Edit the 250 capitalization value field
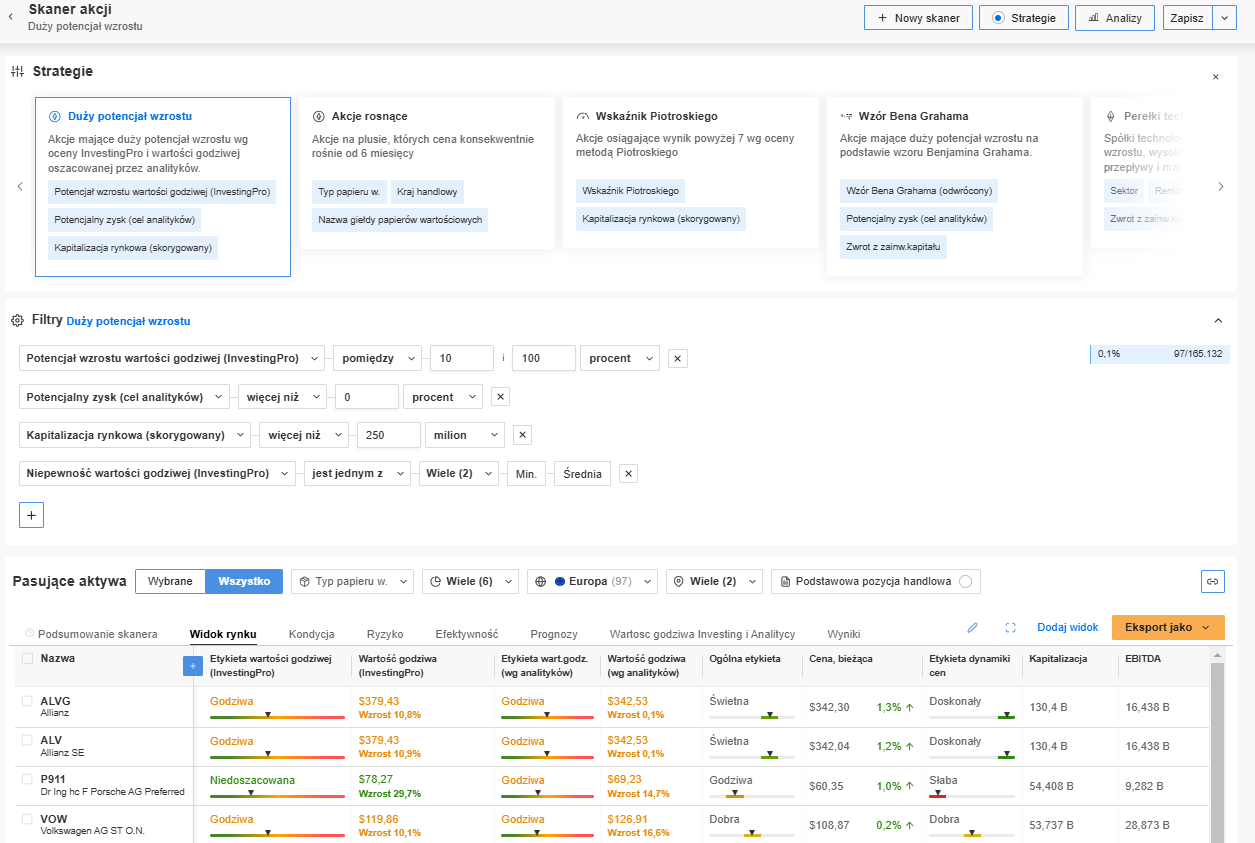1255x843 pixels. pos(388,435)
